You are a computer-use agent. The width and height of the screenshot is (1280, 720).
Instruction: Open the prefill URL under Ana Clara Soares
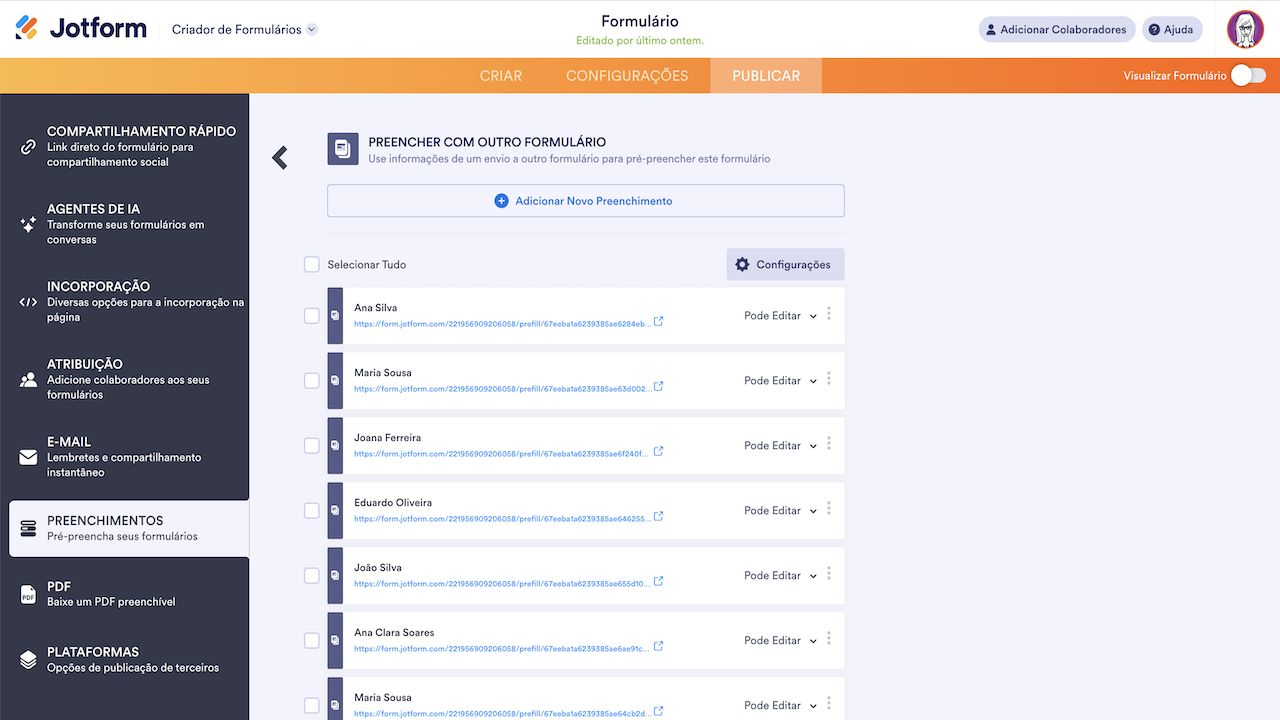pos(502,649)
